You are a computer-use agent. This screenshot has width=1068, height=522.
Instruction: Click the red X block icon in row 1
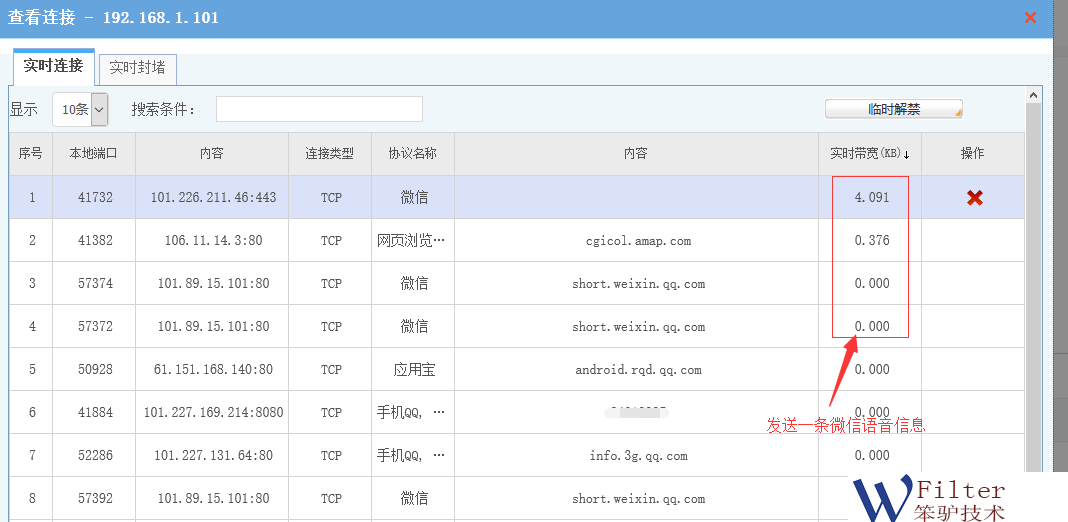pos(974,198)
